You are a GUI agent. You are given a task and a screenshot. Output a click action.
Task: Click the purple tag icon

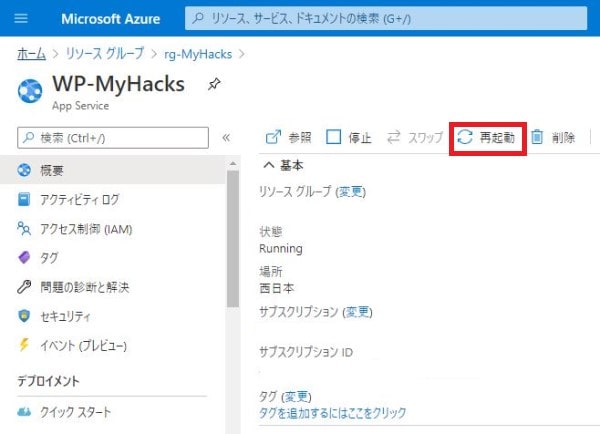coord(24,258)
